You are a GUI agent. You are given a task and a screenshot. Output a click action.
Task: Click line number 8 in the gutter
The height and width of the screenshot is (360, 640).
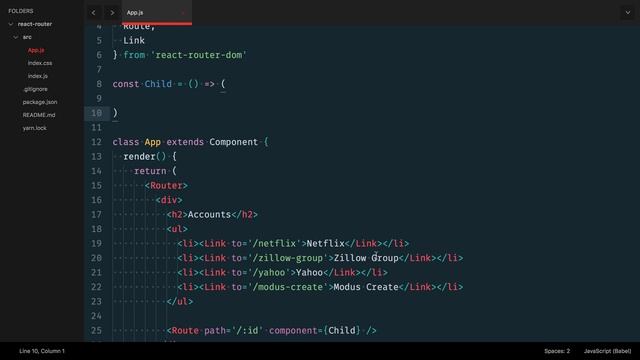(x=99, y=84)
